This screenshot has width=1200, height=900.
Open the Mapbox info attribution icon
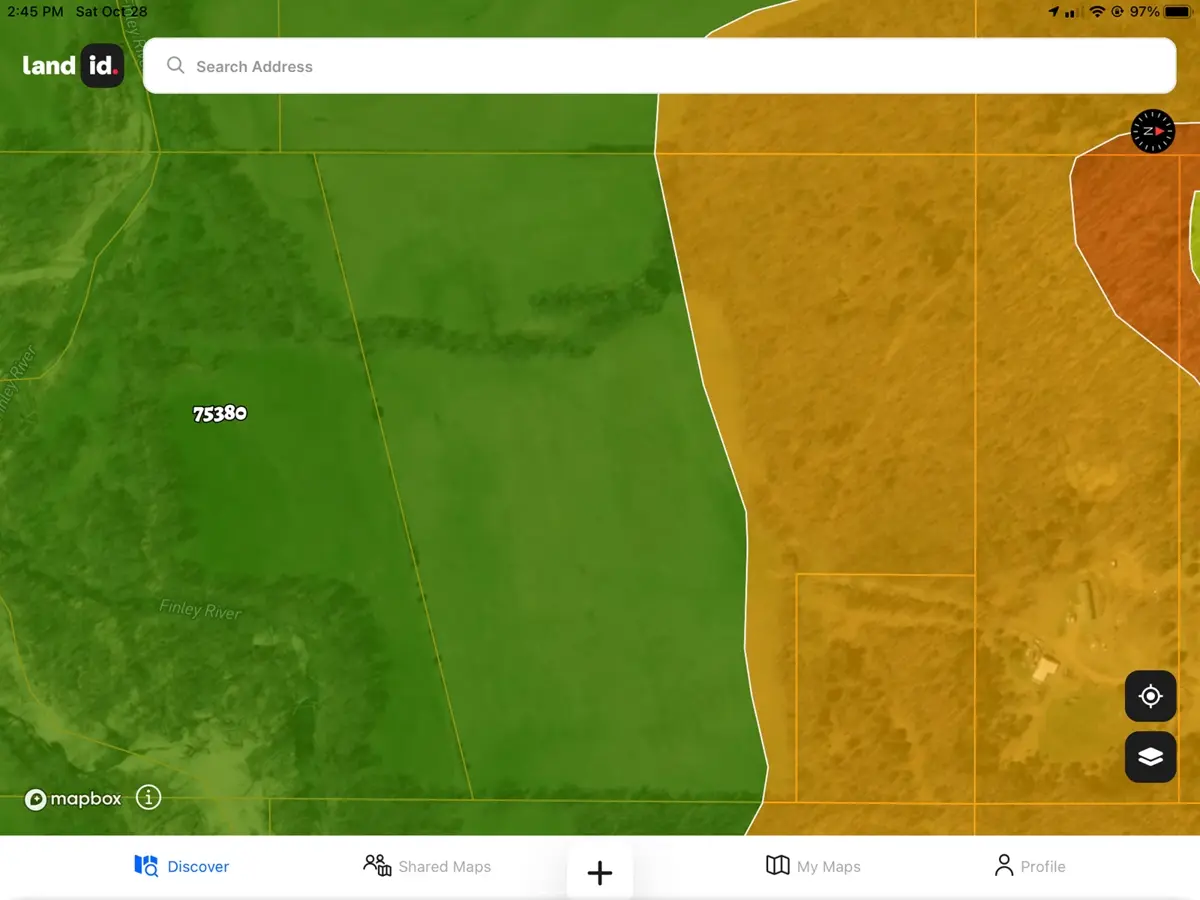coord(148,798)
